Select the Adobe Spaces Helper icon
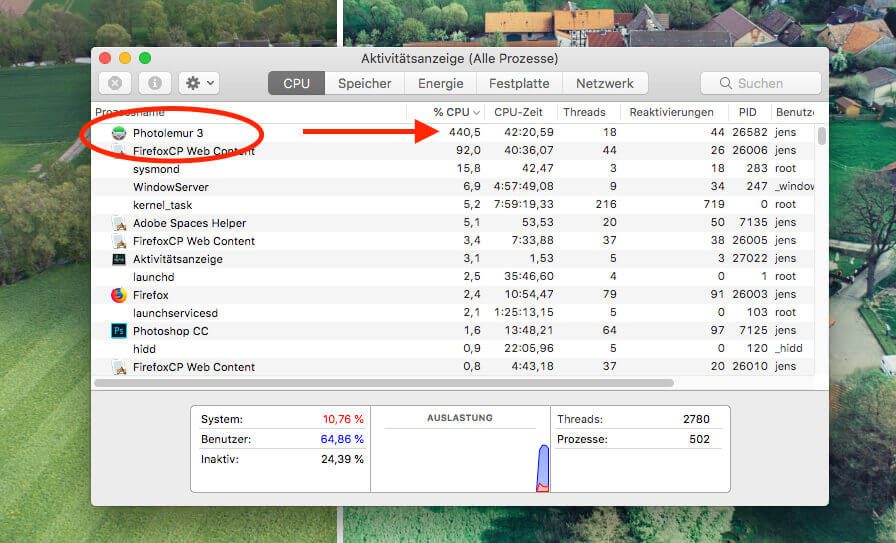 coord(119,223)
